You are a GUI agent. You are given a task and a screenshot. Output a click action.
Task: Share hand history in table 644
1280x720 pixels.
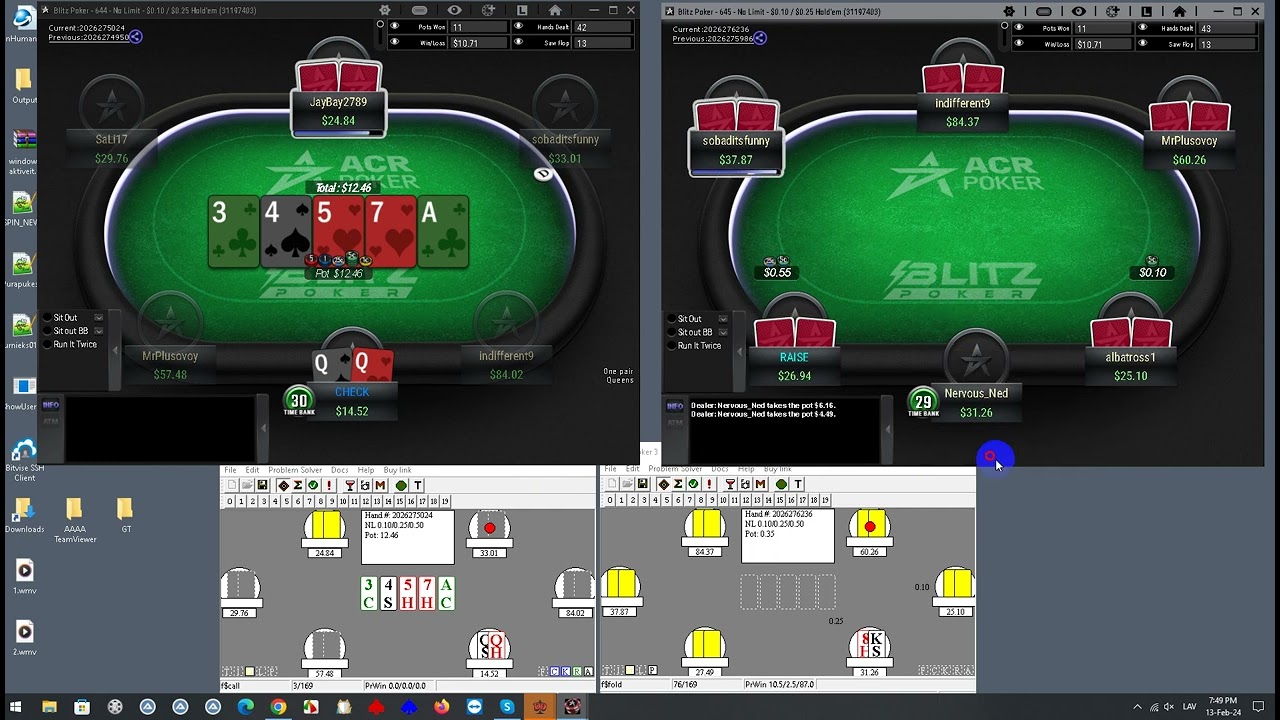coord(136,37)
